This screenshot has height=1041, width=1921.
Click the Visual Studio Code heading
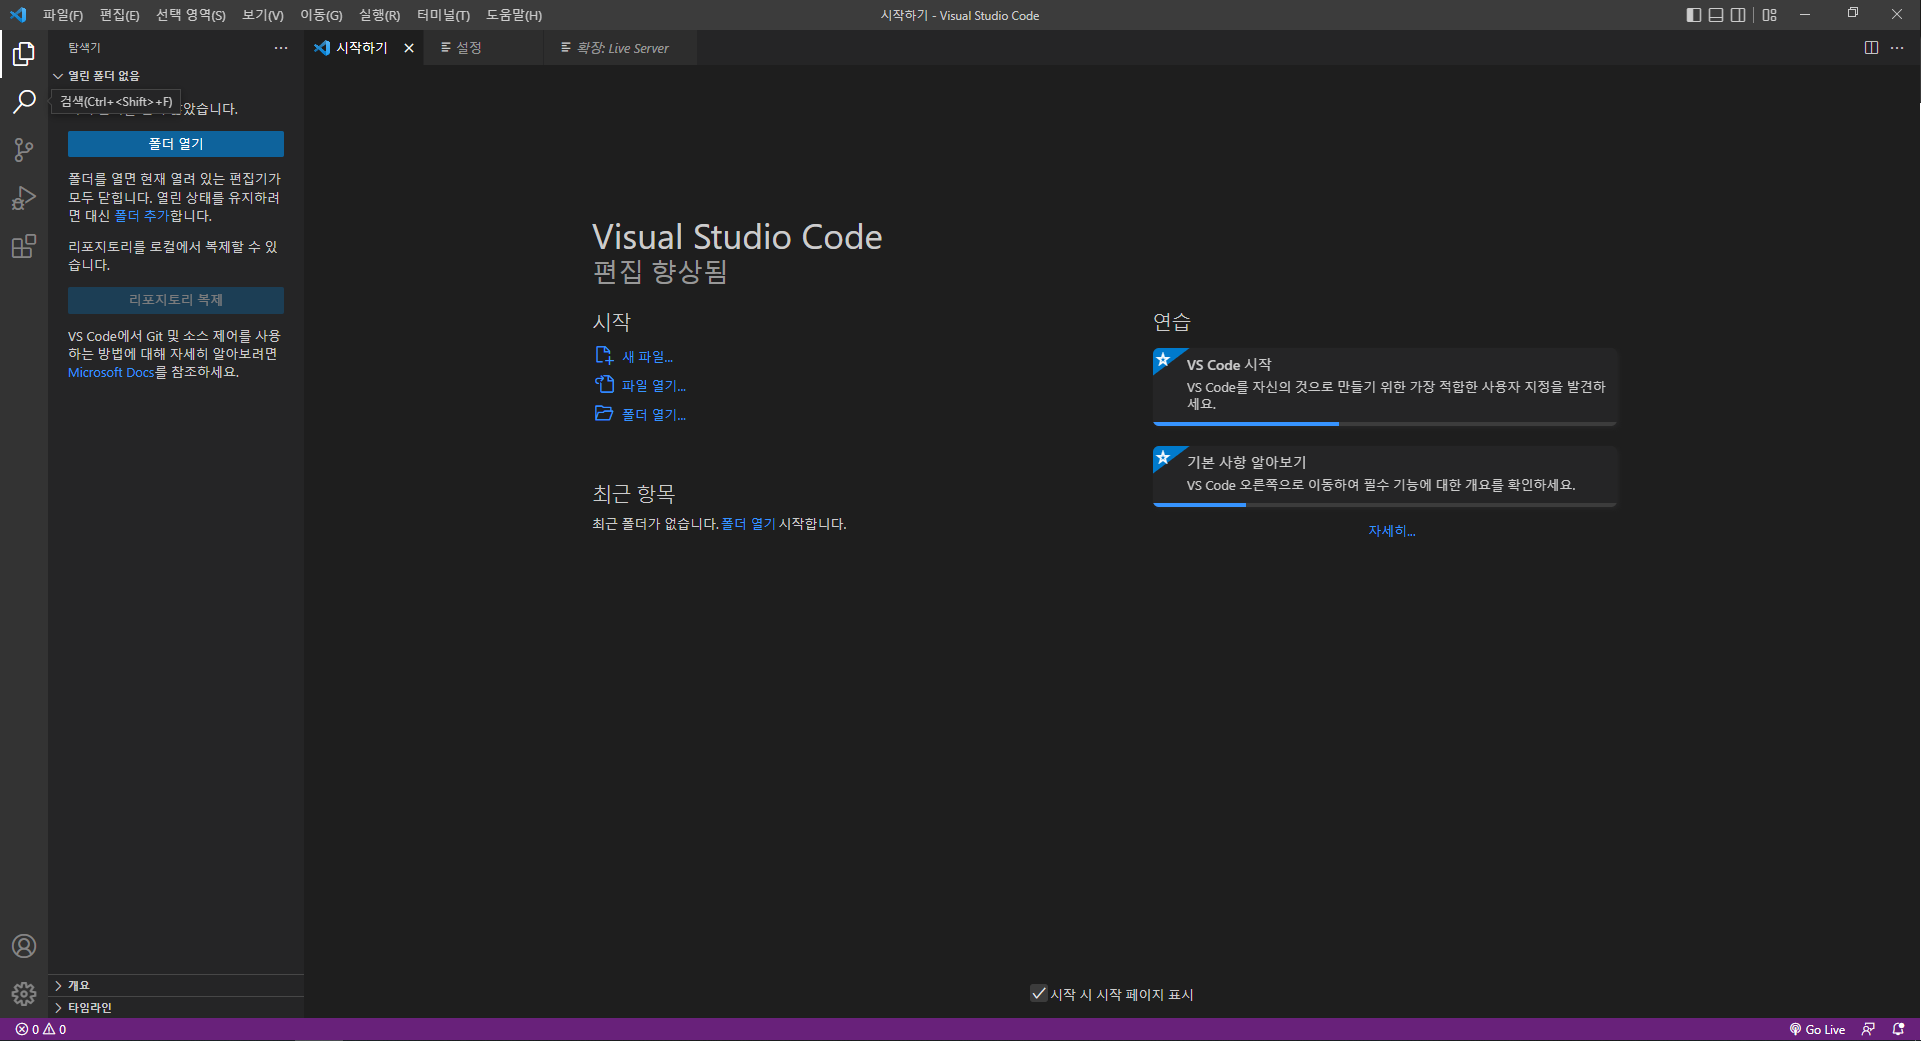738,237
